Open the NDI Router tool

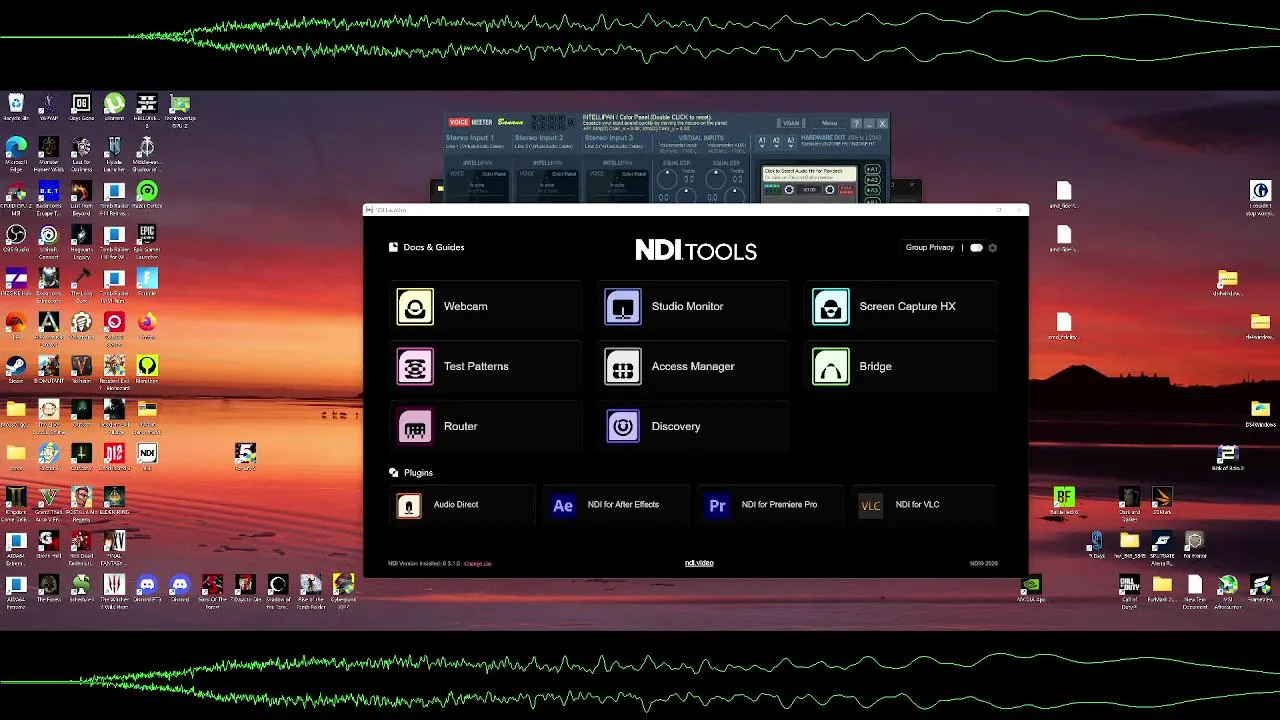(x=486, y=426)
